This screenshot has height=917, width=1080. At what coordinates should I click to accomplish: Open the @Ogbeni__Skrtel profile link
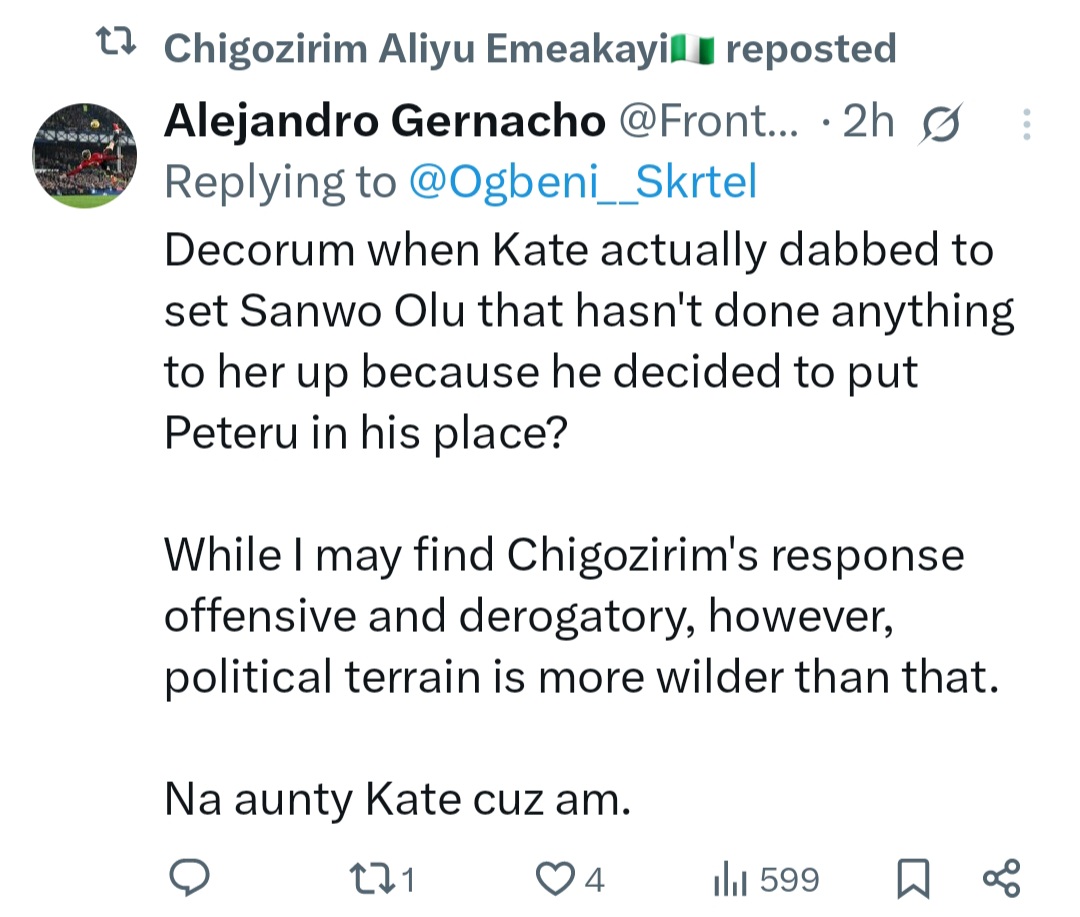coord(582,183)
